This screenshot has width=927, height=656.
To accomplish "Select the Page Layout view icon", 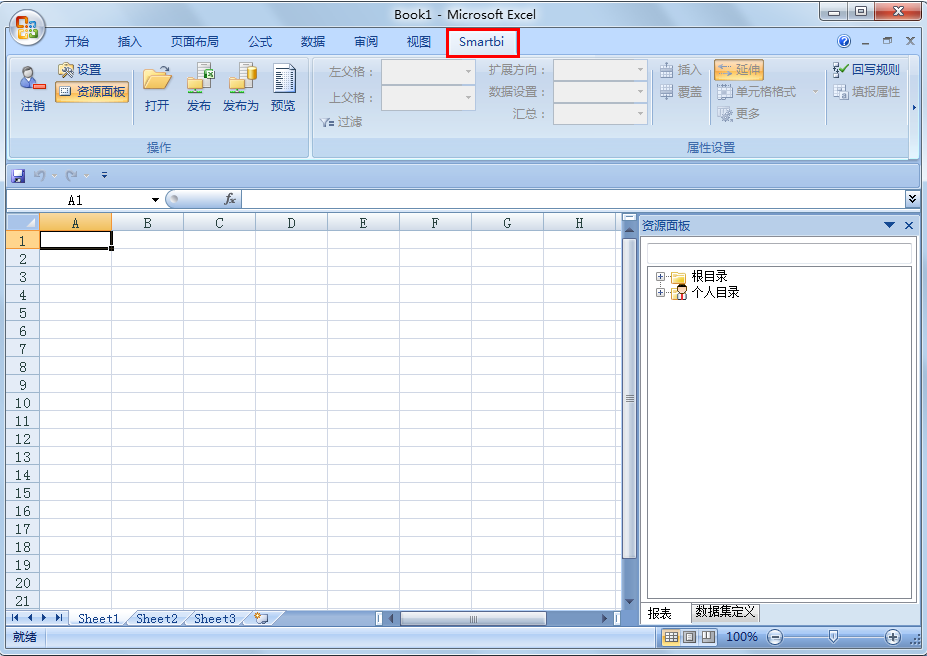I will pyautogui.click(x=689, y=637).
